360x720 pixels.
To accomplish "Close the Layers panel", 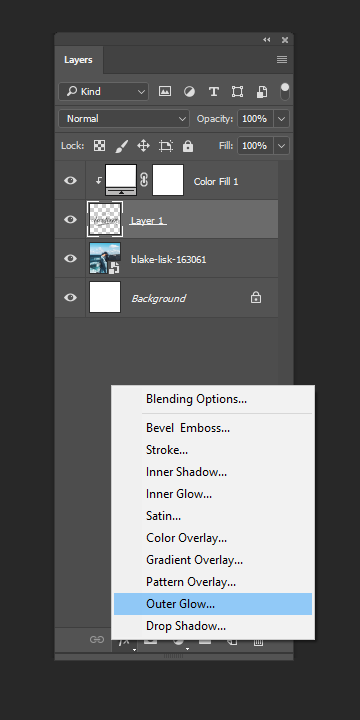I will [x=285, y=40].
